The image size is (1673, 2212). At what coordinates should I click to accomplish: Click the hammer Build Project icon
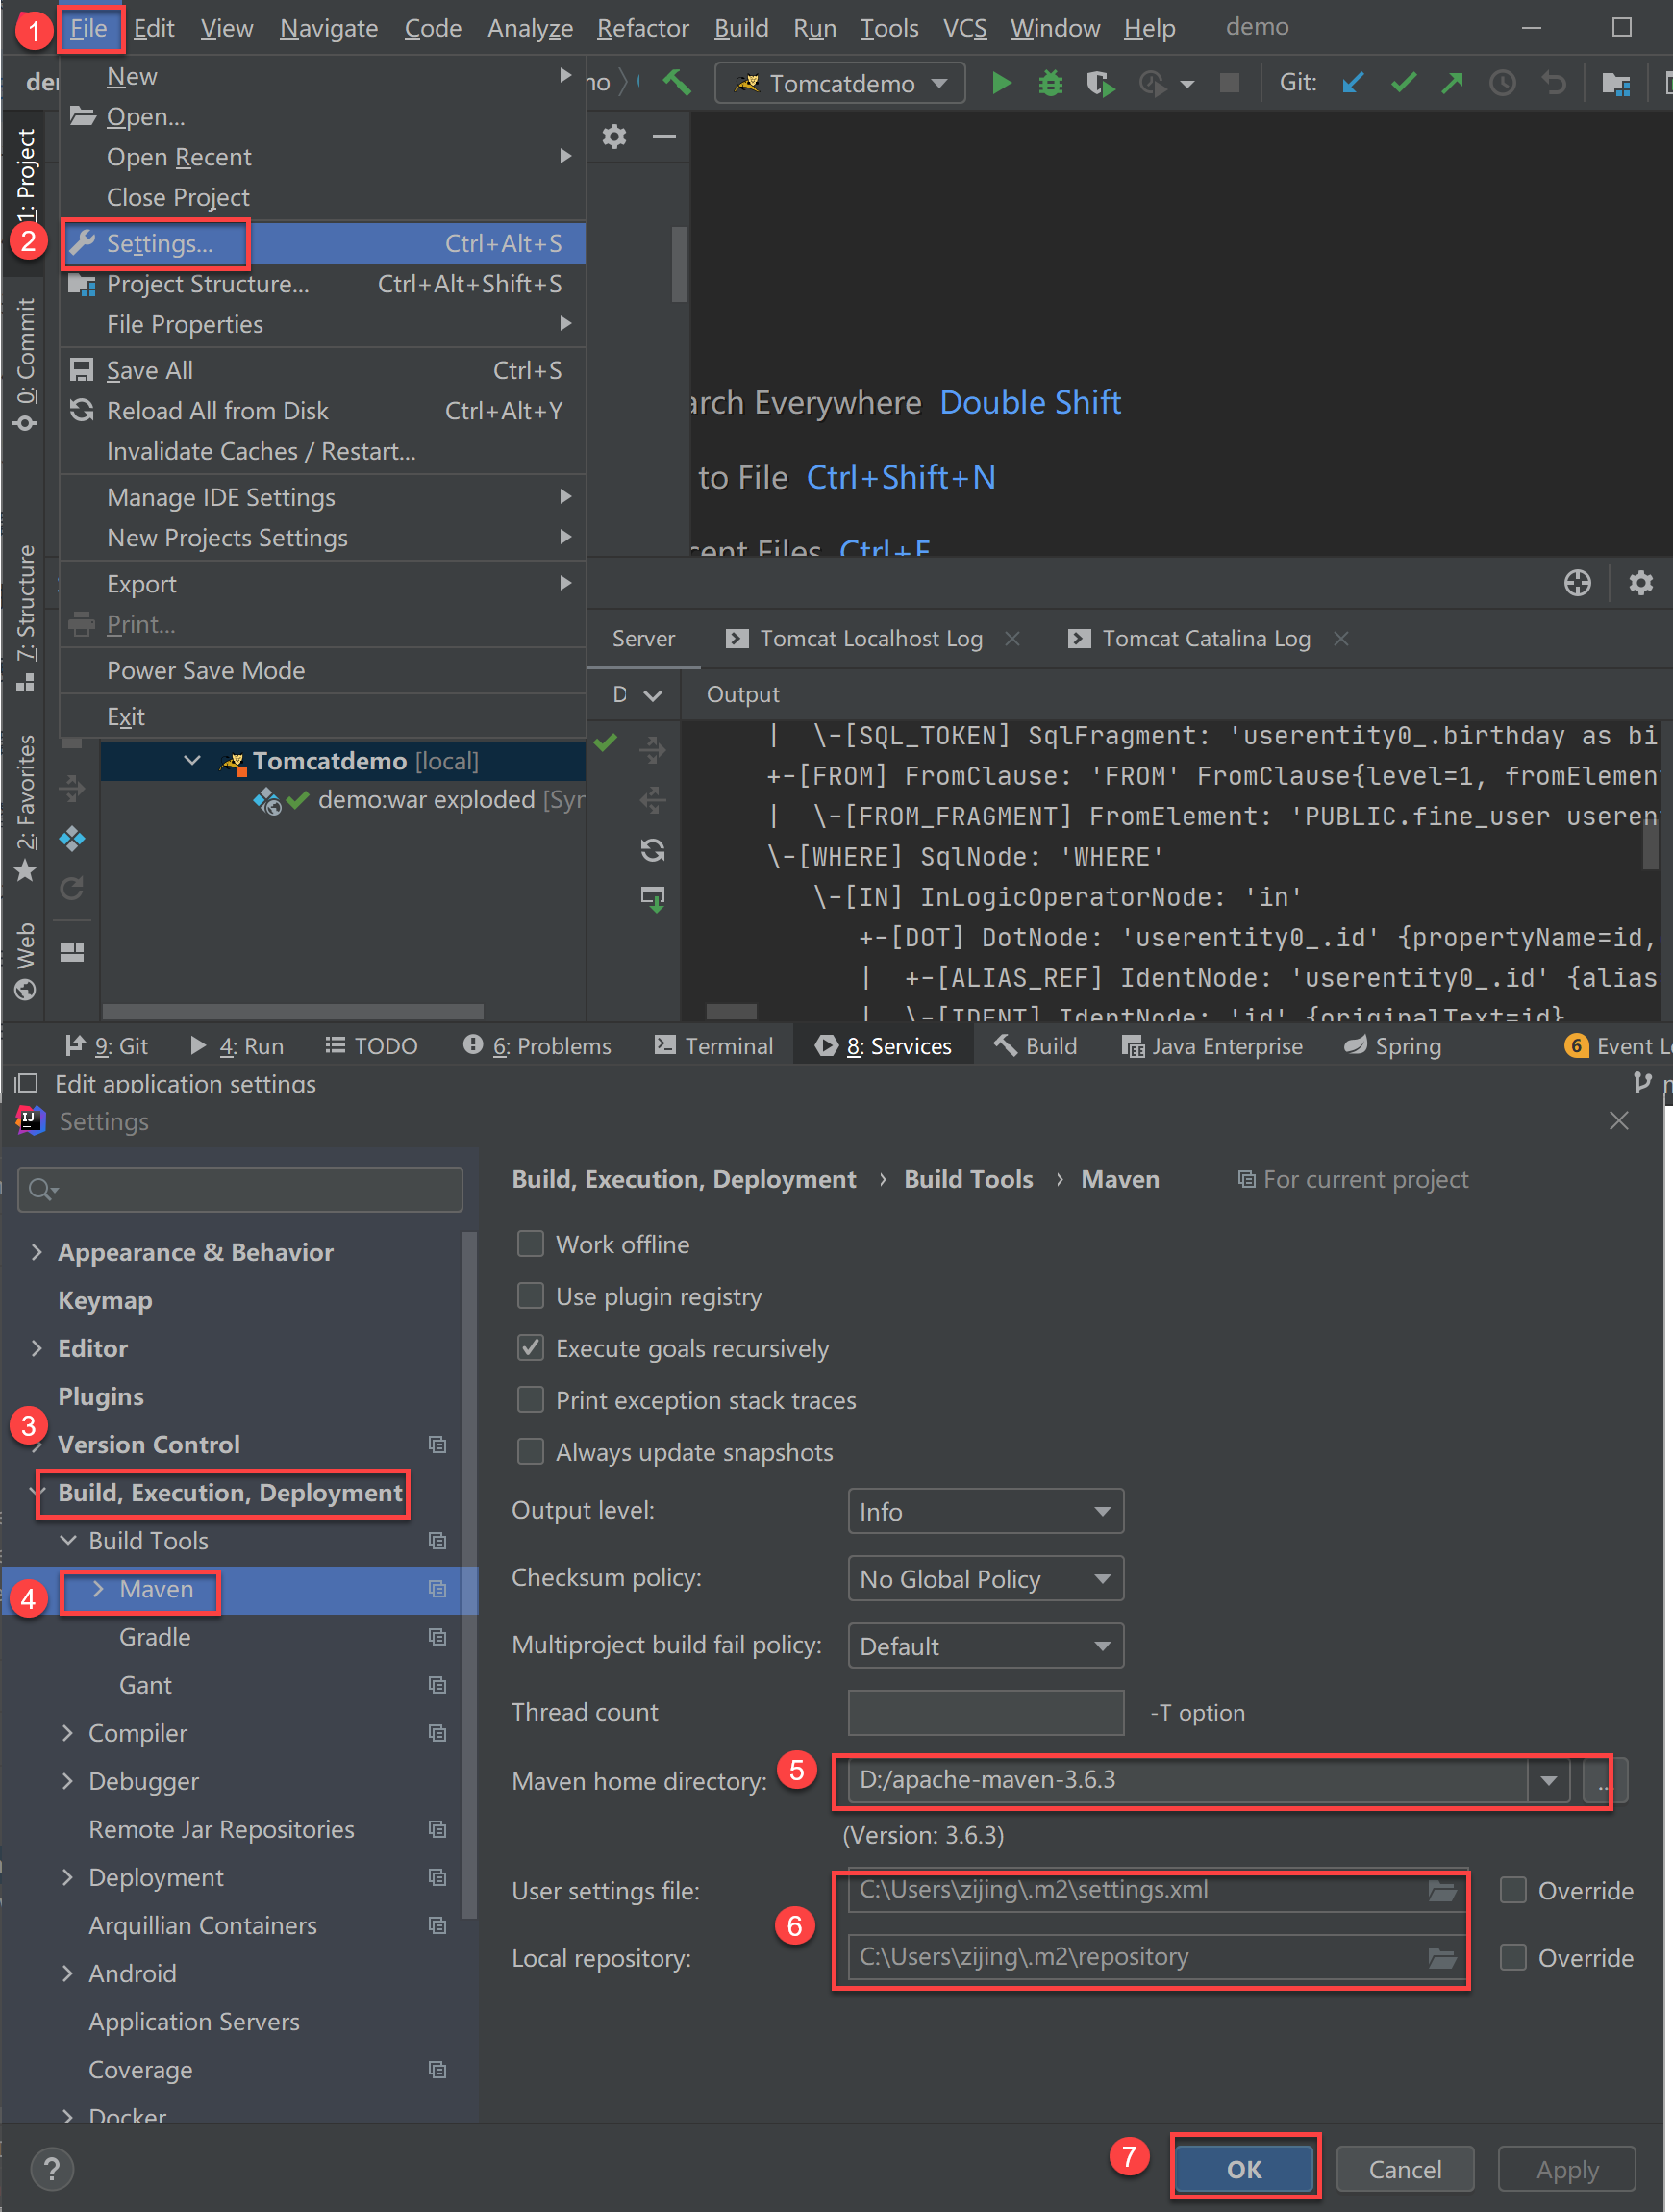tap(677, 83)
